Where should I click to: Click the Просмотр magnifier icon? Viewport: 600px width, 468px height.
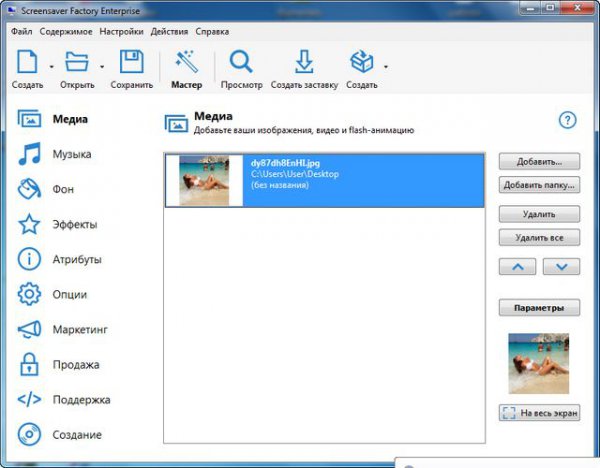pyautogui.click(x=241, y=61)
